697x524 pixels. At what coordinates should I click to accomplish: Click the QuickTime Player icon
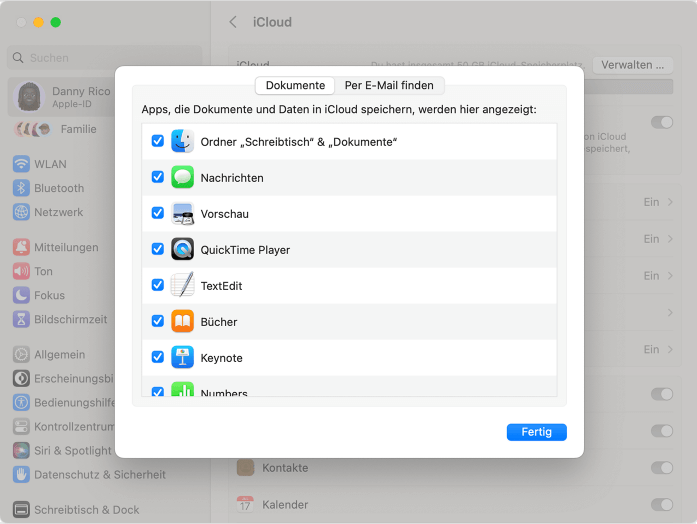click(182, 249)
